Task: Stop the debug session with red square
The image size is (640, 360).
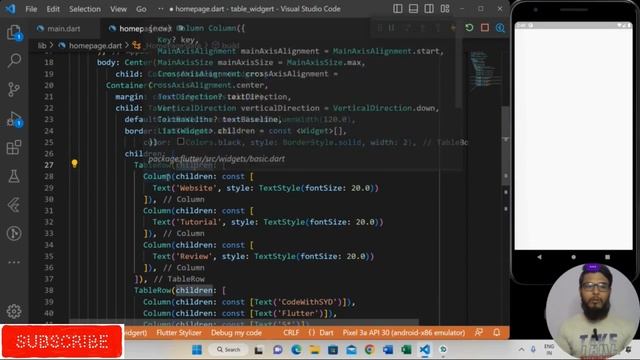Action: 484,28
